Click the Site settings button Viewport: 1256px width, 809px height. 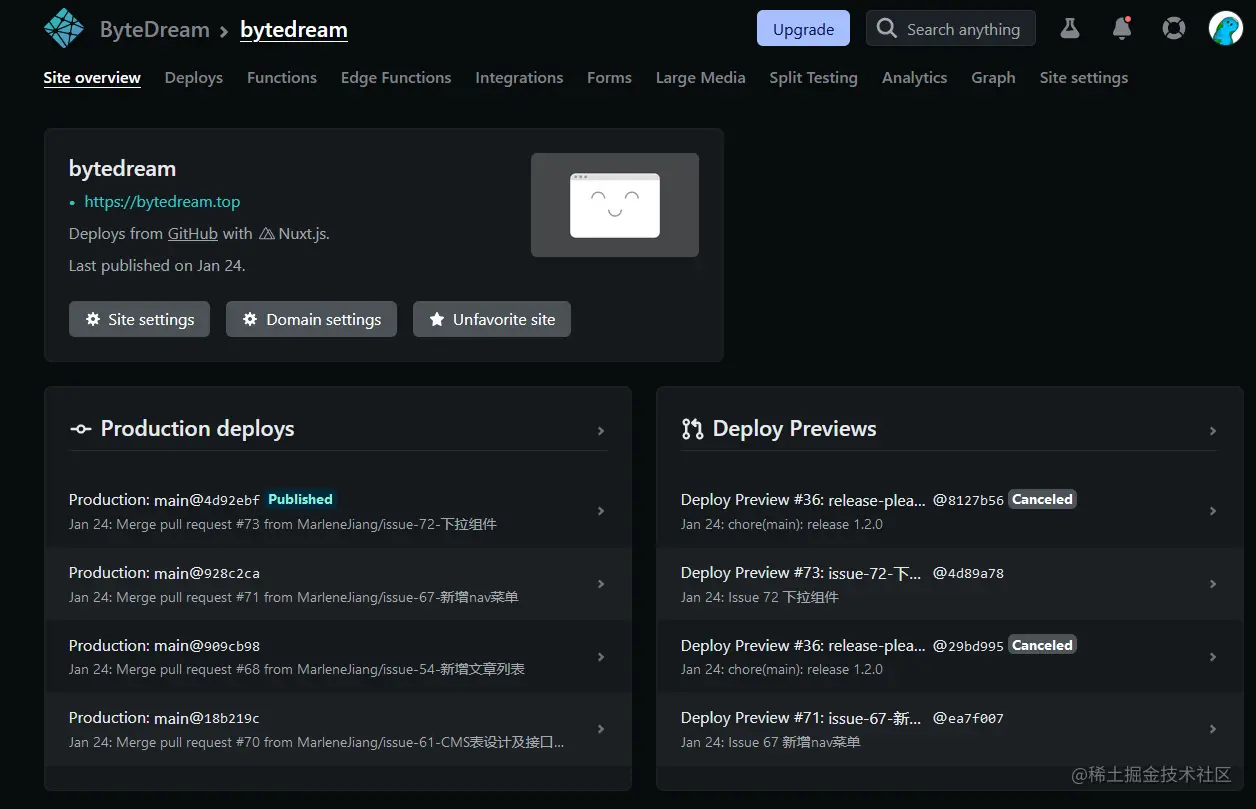tap(139, 319)
